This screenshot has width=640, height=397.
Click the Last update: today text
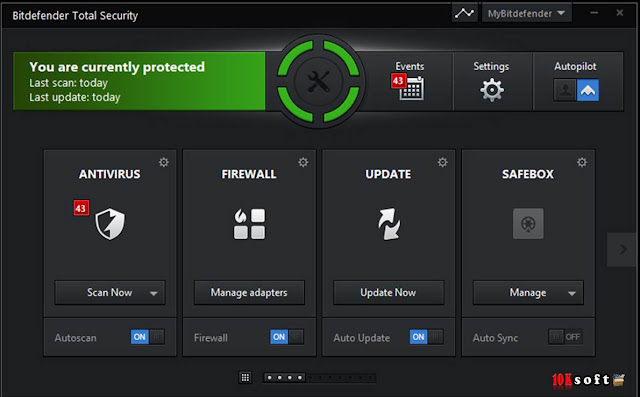(75, 98)
